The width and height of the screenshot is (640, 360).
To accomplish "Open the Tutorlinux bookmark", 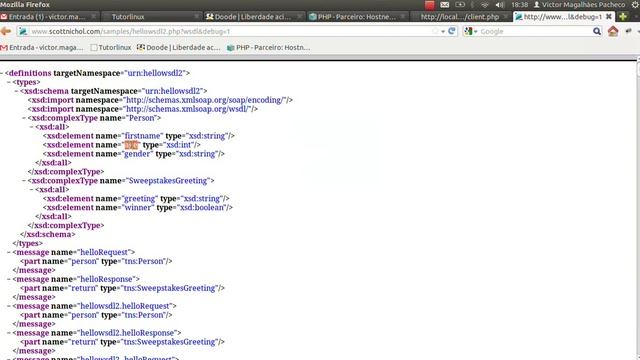I will [111, 47].
